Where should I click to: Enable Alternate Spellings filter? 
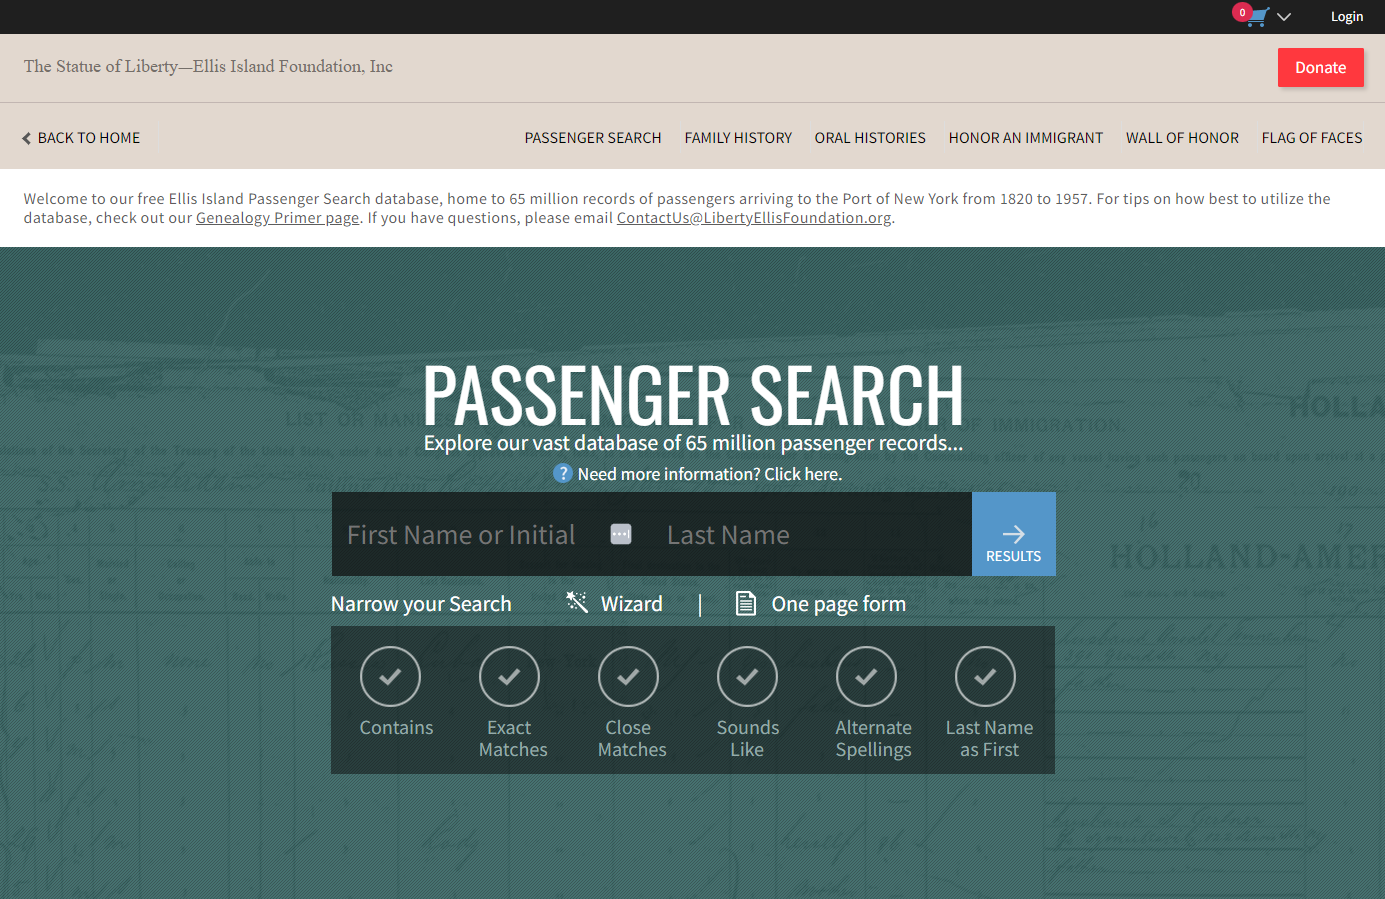(x=866, y=677)
